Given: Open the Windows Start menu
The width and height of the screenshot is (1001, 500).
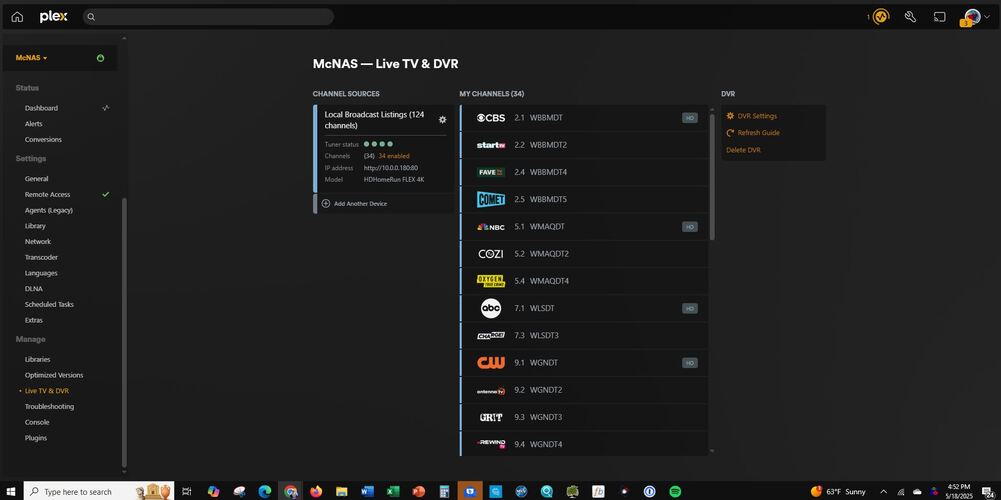Looking at the screenshot, I should point(11,491).
